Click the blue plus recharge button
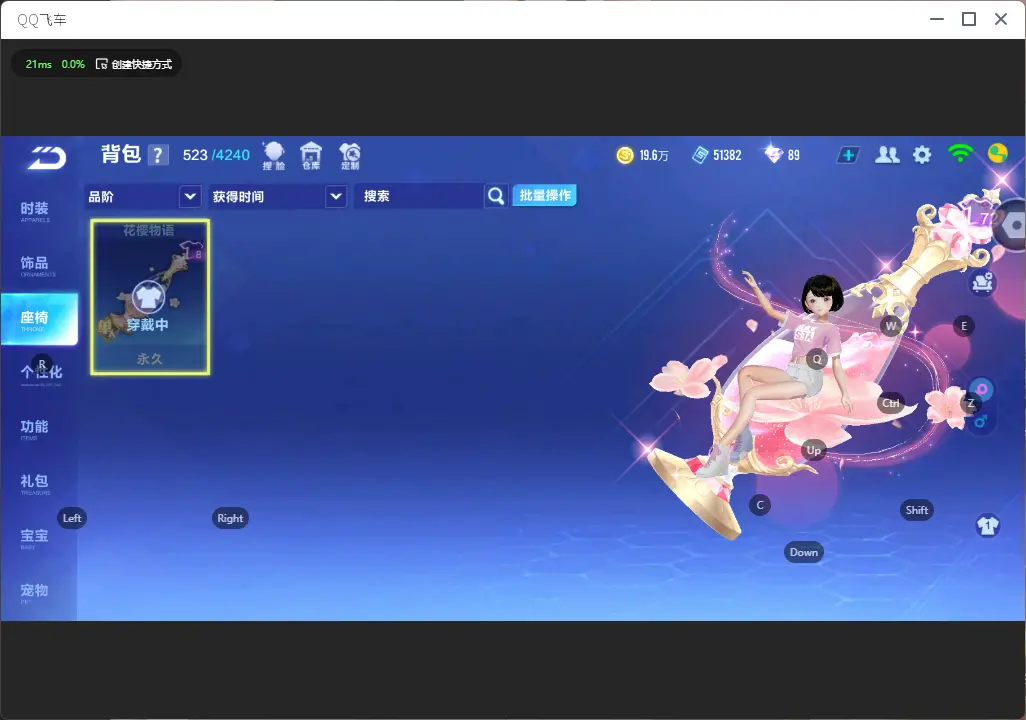Viewport: 1026px width, 720px height. pyautogui.click(x=848, y=155)
